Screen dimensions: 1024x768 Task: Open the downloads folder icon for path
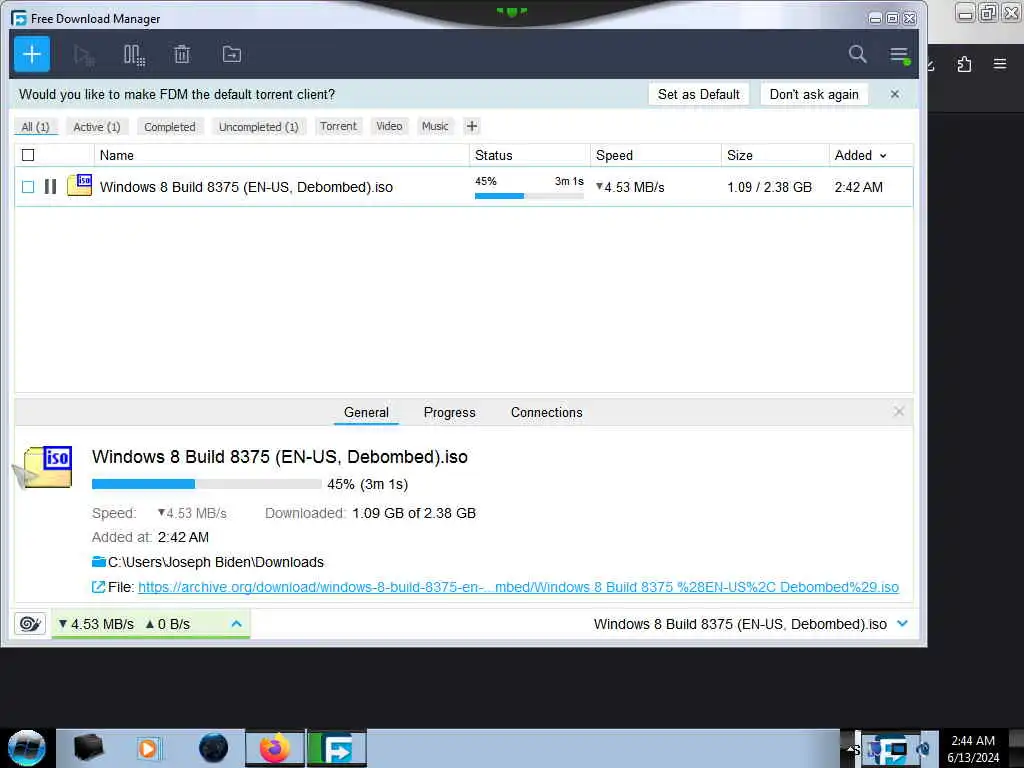coord(99,562)
